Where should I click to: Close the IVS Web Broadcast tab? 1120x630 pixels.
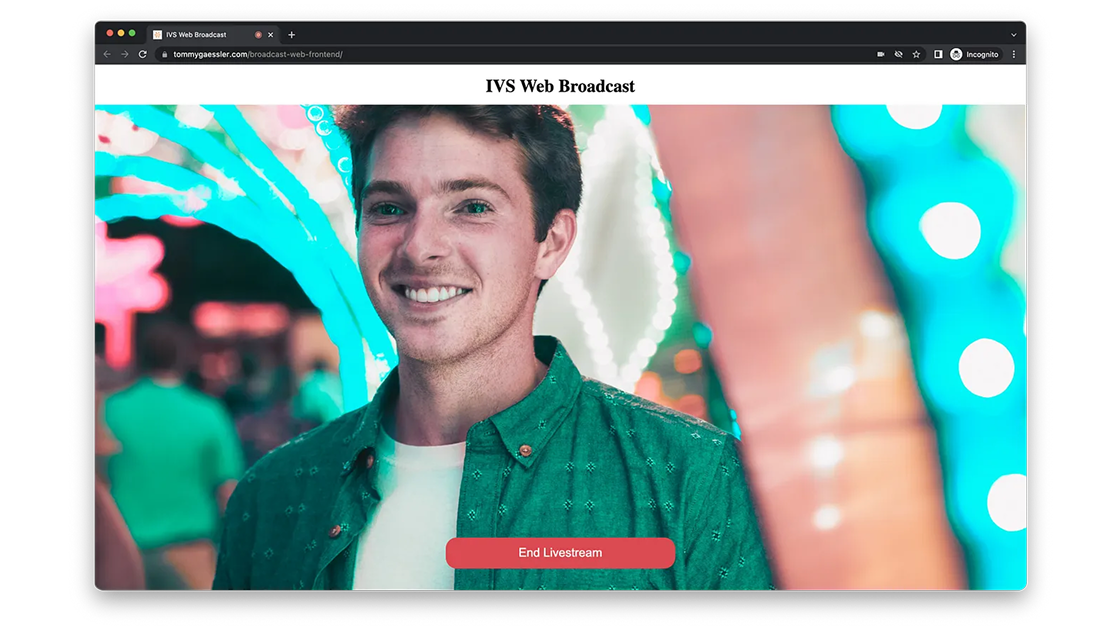point(271,34)
